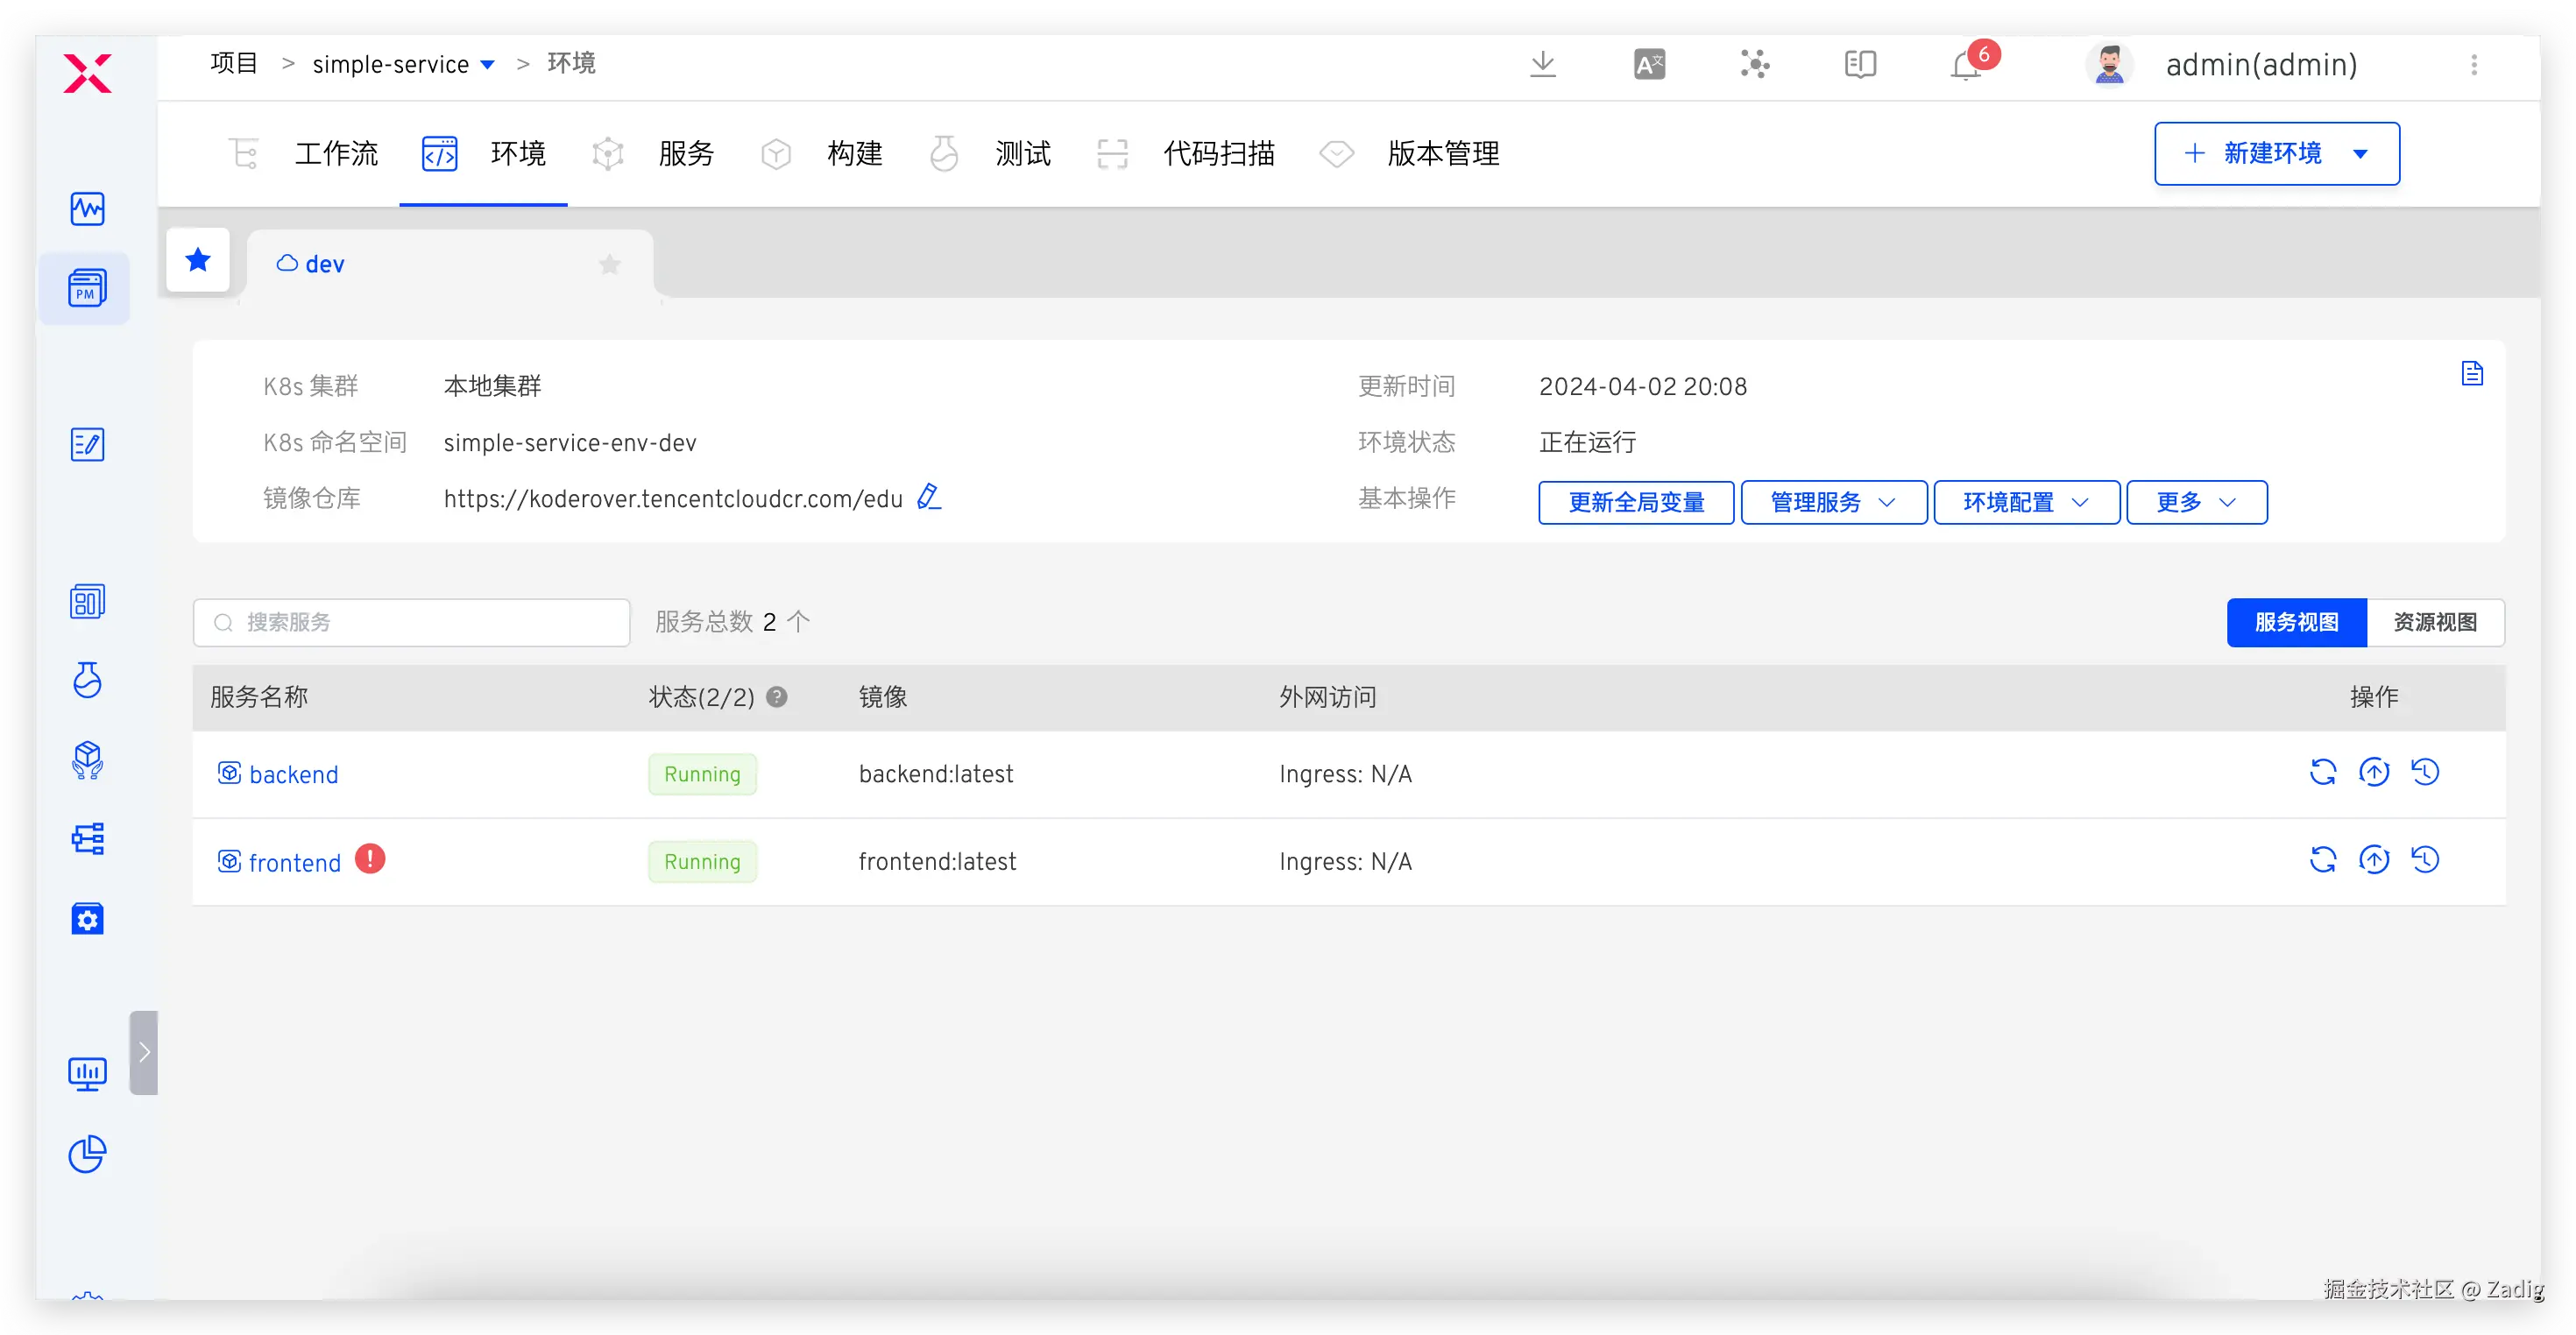The height and width of the screenshot is (1335, 2576).
Task: Click the notification bell icon
Action: [x=1965, y=66]
